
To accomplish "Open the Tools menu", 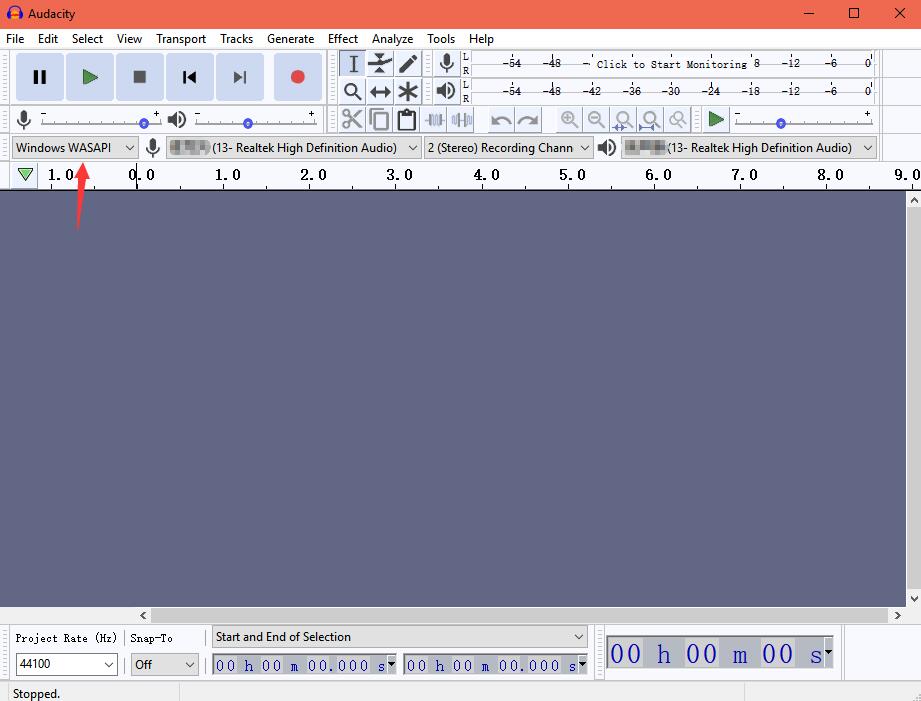I will pyautogui.click(x=441, y=39).
